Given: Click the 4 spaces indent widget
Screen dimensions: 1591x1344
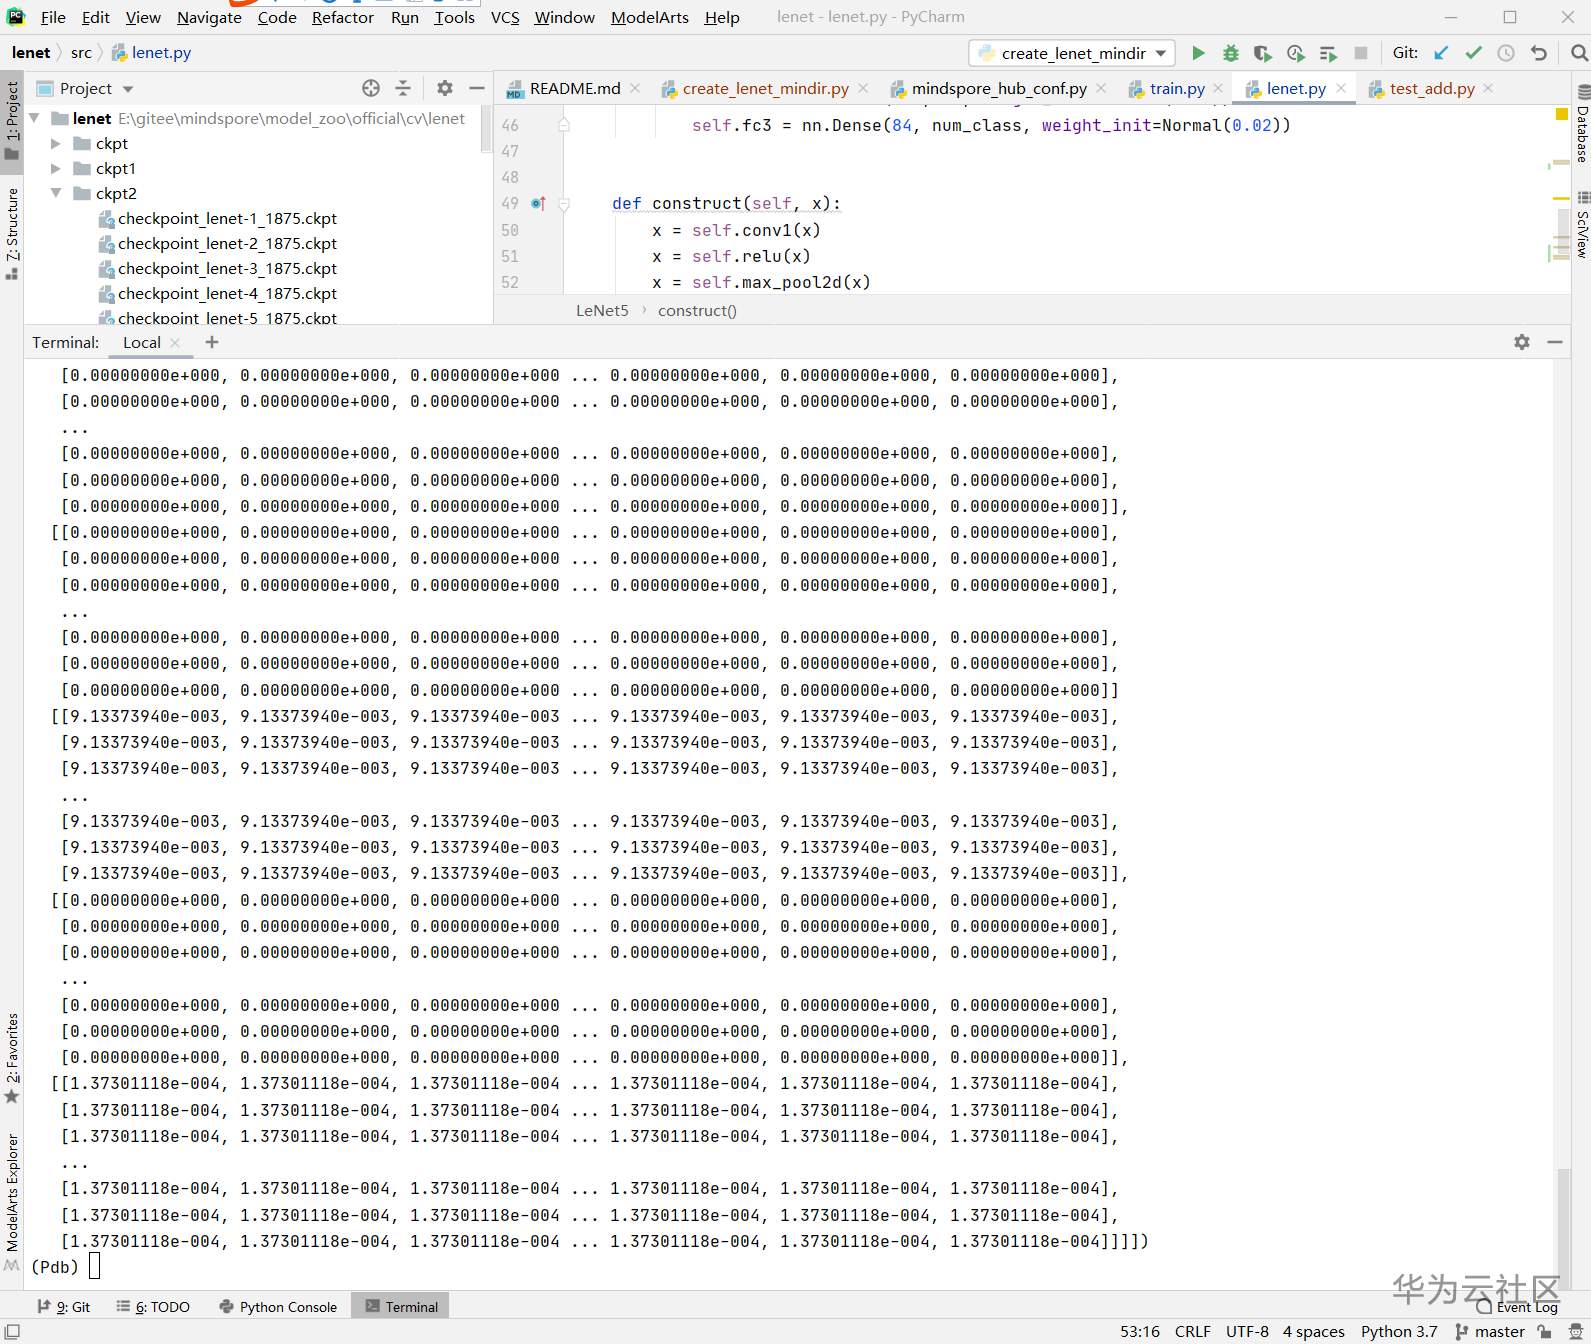Looking at the screenshot, I should pyautogui.click(x=1313, y=1331).
